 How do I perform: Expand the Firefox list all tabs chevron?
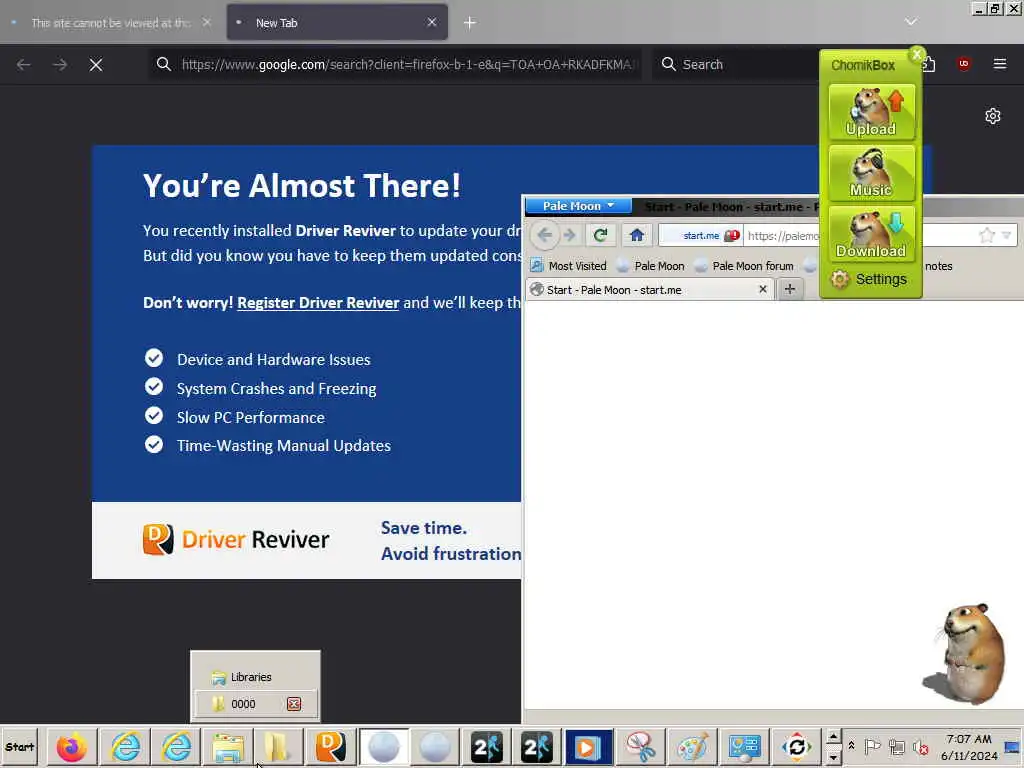[910, 22]
